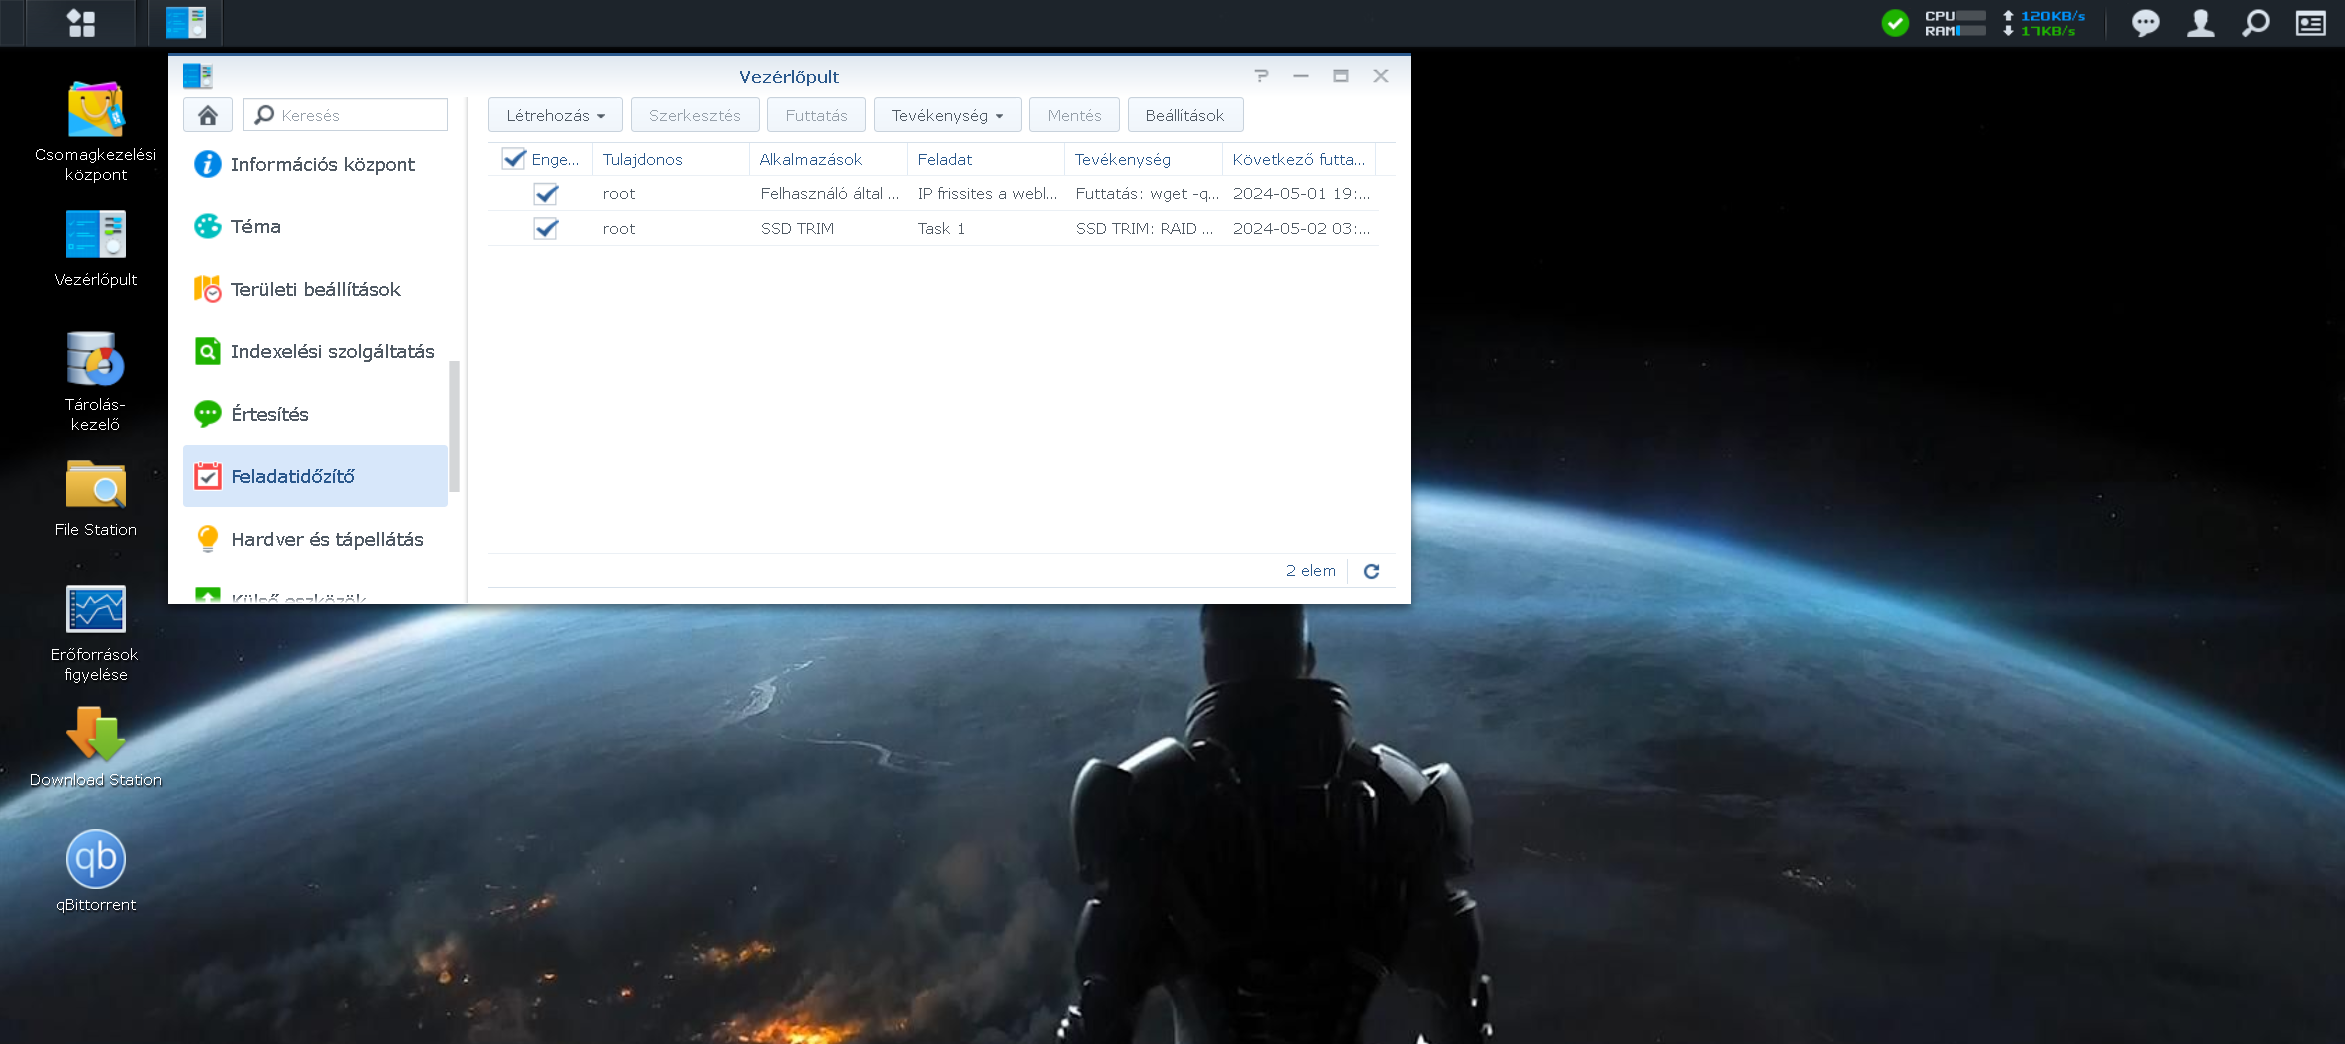Open qBittorrent desktop icon
Viewport: 2345px width, 1044px height.
click(96, 859)
